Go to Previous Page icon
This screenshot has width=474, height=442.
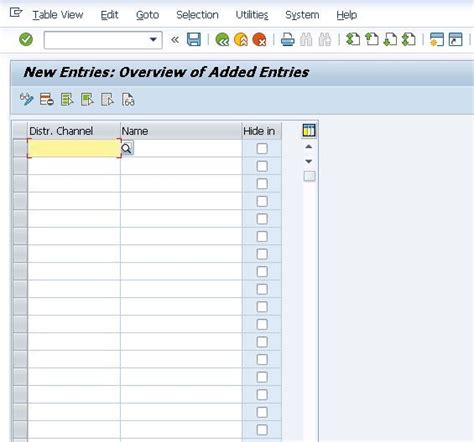pyautogui.click(x=372, y=39)
